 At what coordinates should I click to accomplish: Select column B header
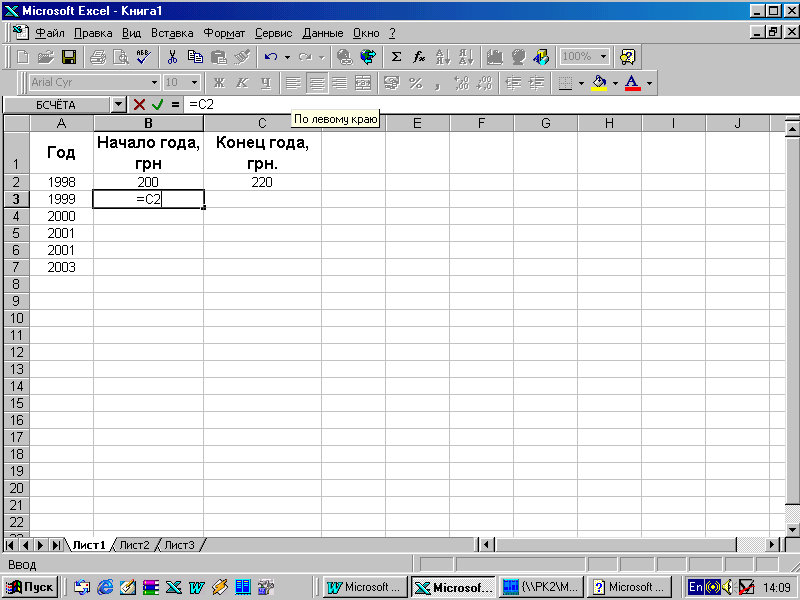148,123
